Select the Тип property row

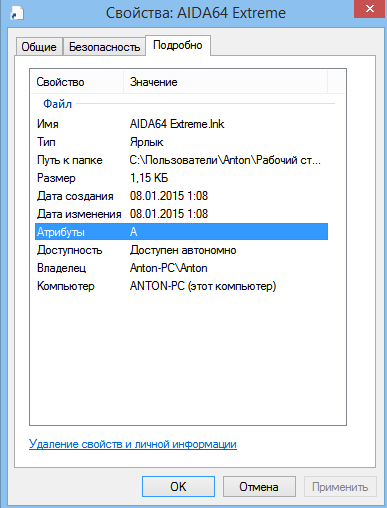[181, 142]
